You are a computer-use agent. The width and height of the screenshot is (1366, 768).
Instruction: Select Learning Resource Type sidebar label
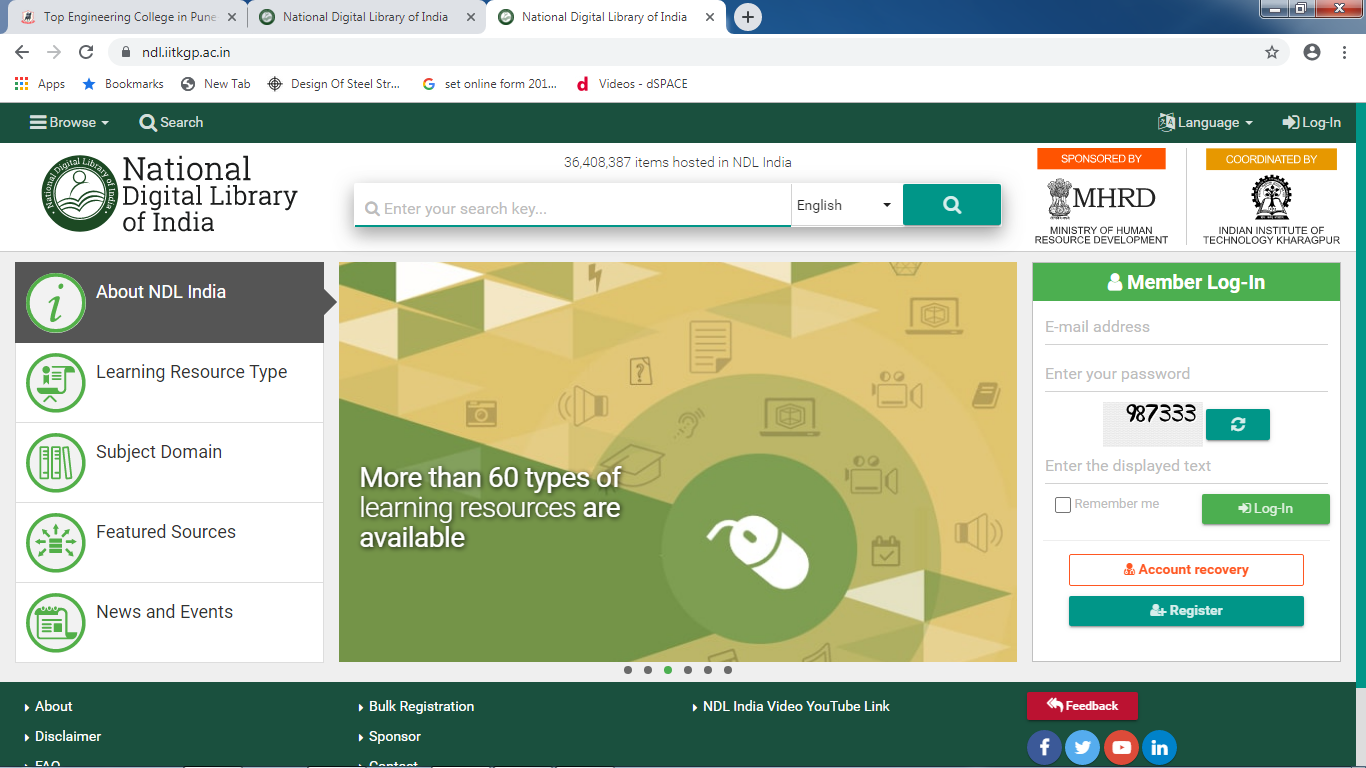192,372
